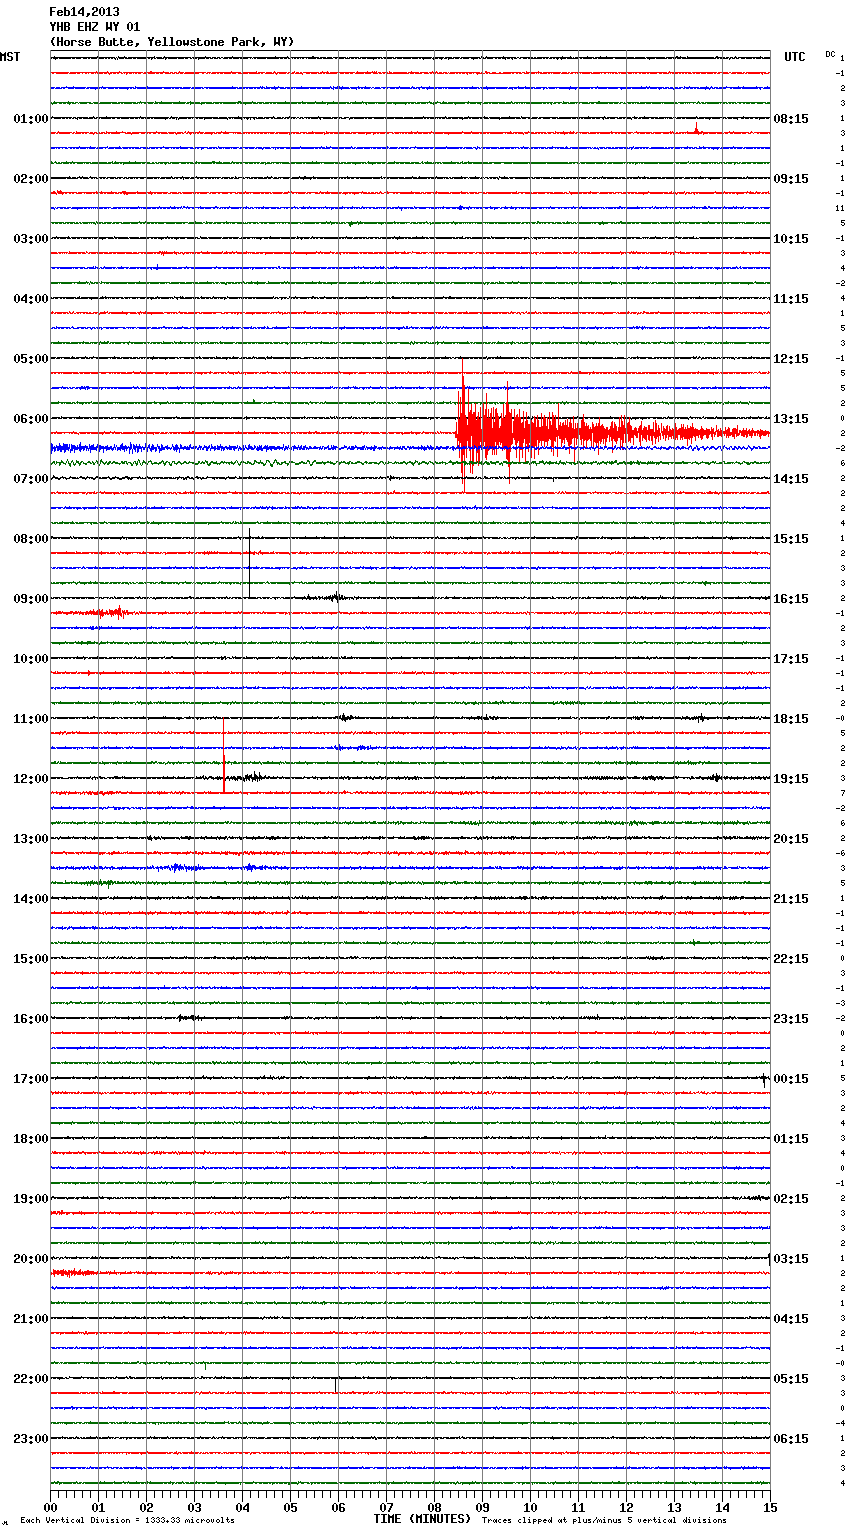Click the 00:15 UTC time label
Viewport: 850px width, 1534px height.
coord(791,1079)
